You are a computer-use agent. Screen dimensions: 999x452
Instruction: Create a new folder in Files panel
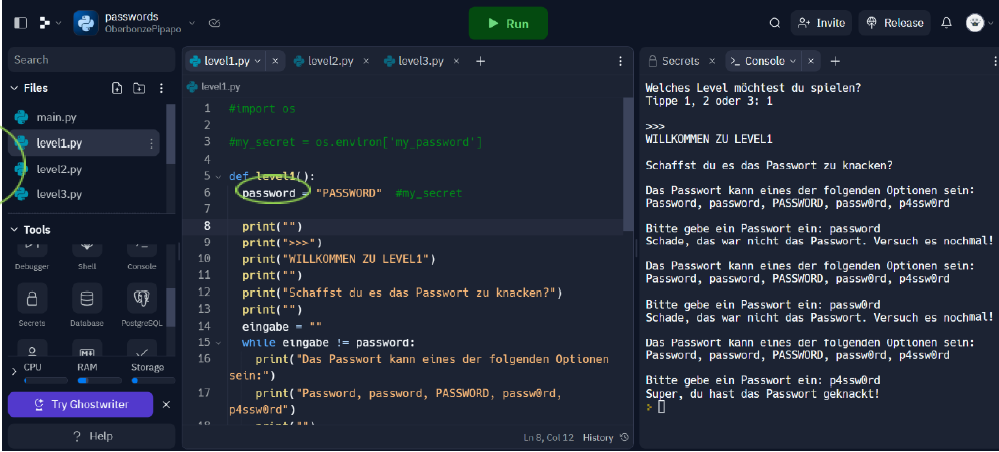[x=139, y=88]
